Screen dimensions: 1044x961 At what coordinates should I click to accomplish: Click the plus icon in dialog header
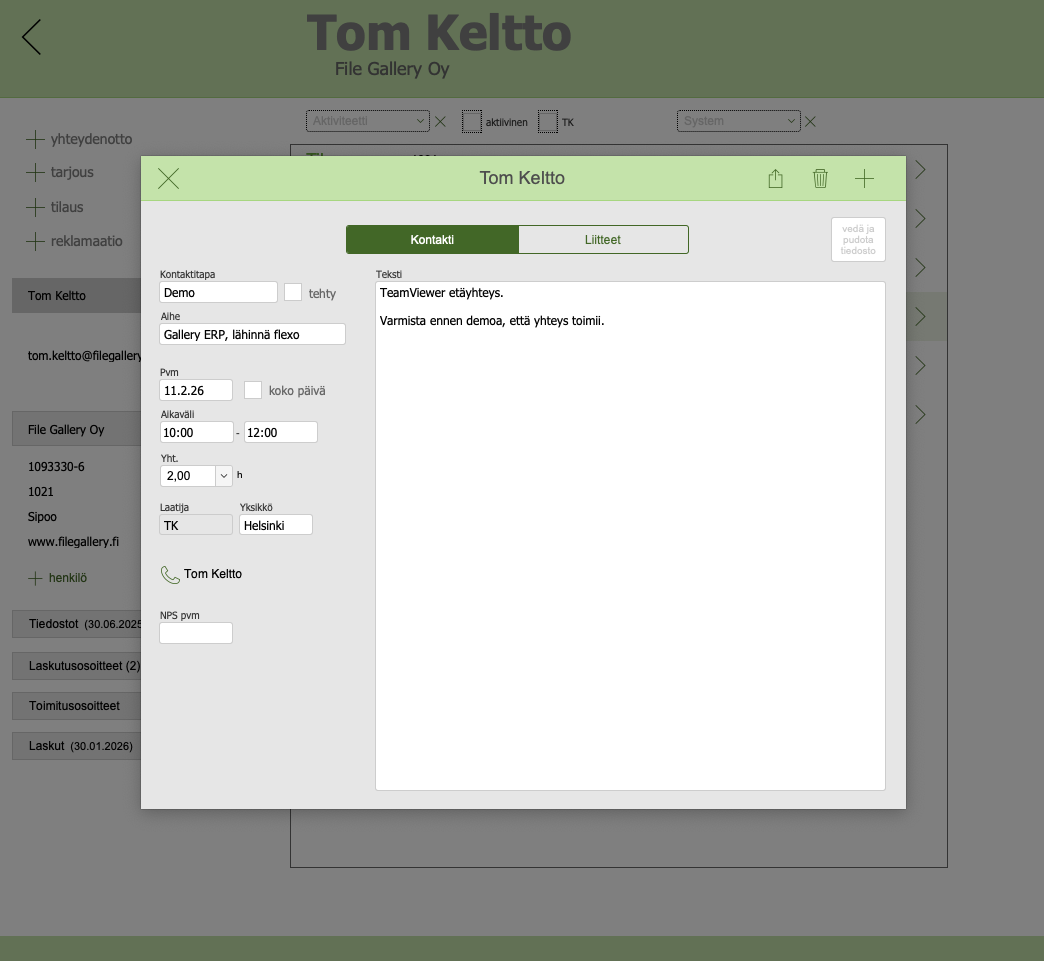864,179
